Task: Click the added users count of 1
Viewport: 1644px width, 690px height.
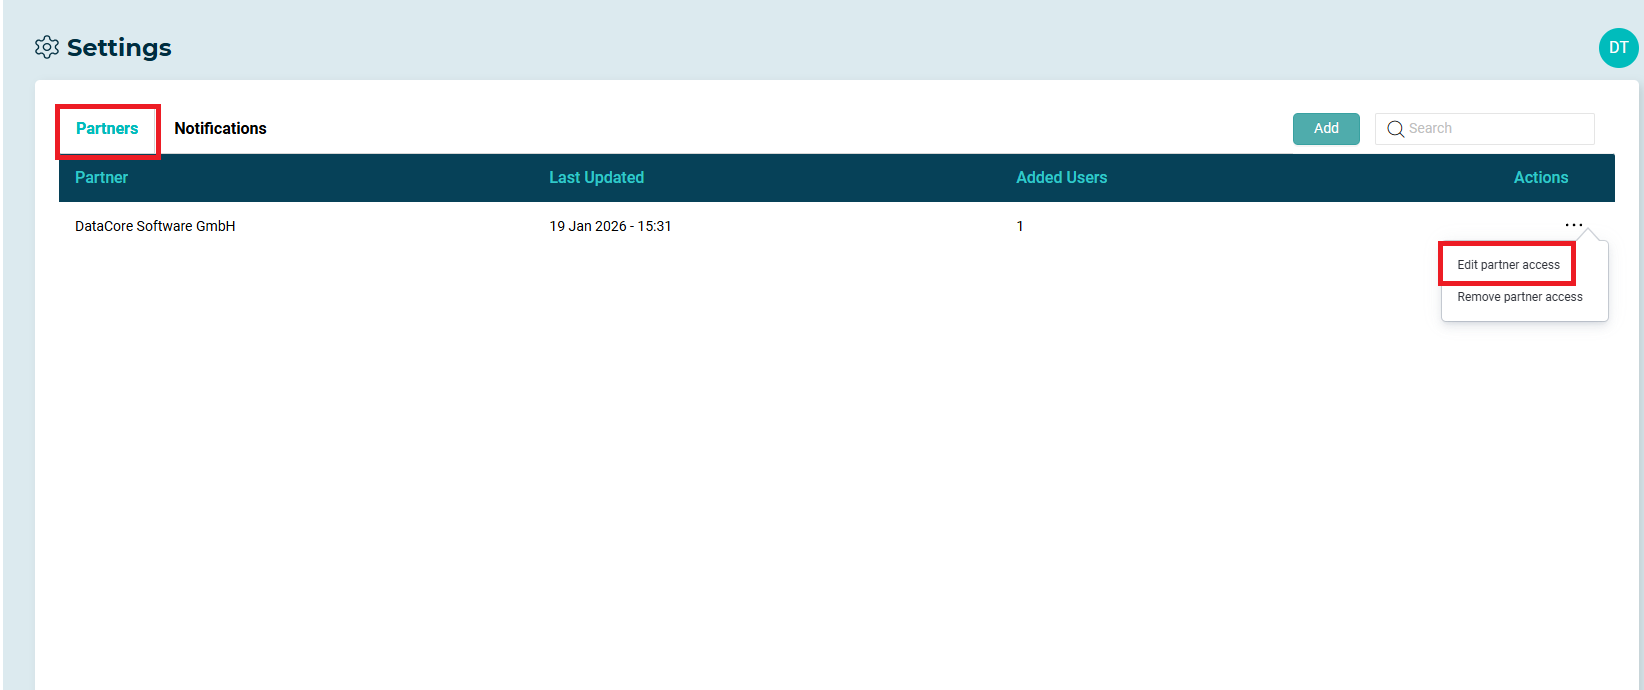Action: pos(1020,226)
